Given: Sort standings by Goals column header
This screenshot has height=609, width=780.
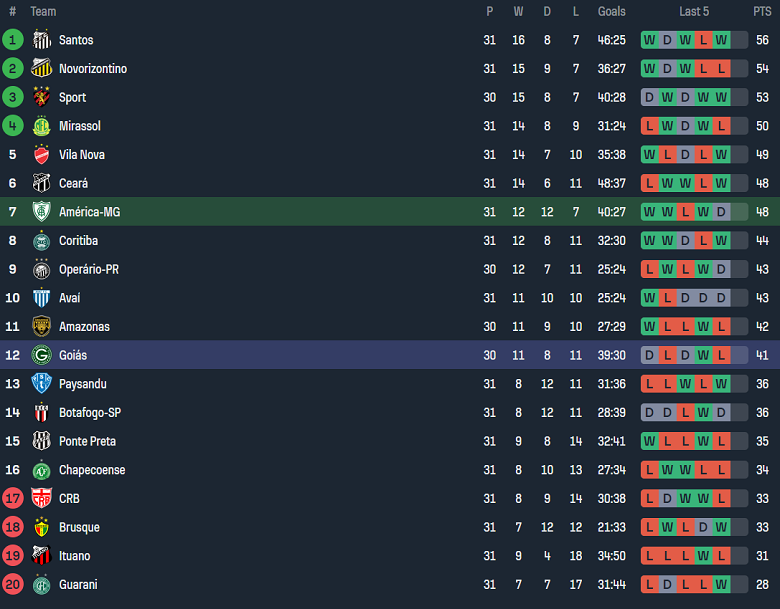Looking at the screenshot, I should pyautogui.click(x=611, y=12).
